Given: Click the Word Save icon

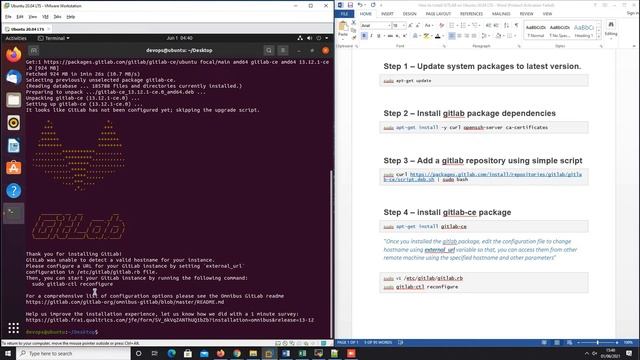Looking at the screenshot, I should 350,5.
